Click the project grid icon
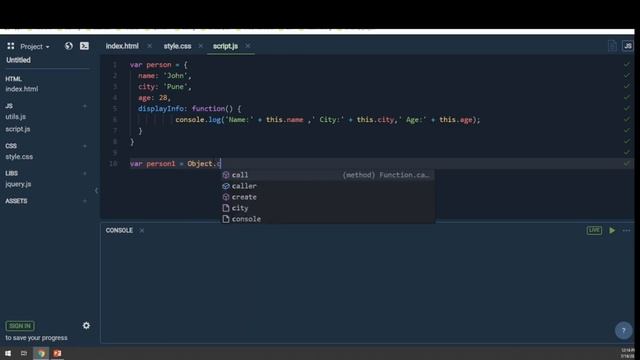Image resolution: width=640 pixels, height=360 pixels. pyautogui.click(x=11, y=46)
